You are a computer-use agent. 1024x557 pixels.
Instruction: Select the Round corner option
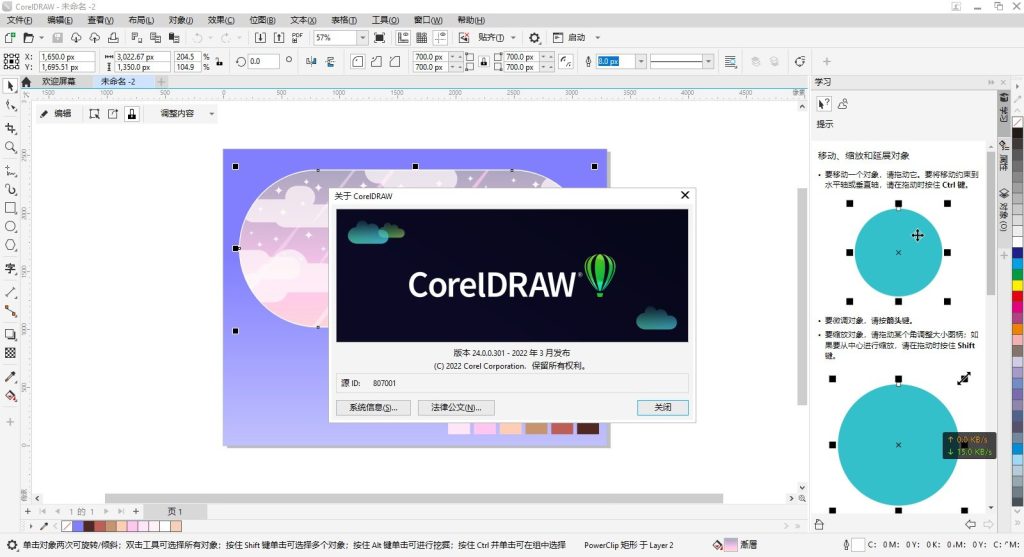[358, 61]
